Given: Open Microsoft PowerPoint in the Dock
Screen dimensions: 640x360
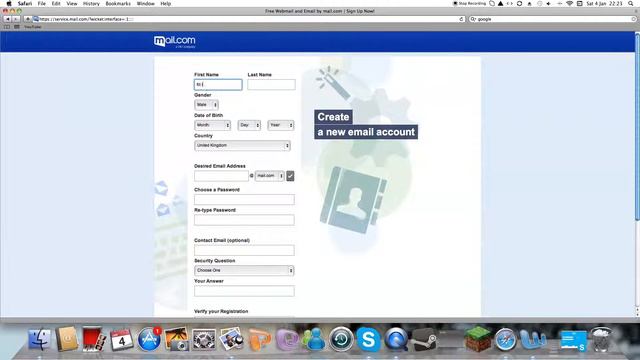Looking at the screenshot, I should coord(259,340).
